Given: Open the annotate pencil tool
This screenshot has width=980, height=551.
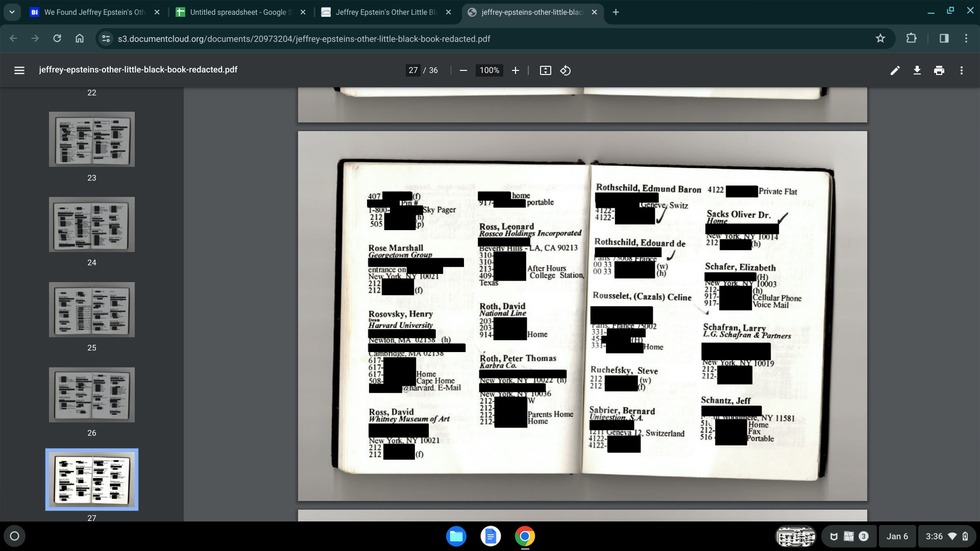Looking at the screenshot, I should [895, 71].
